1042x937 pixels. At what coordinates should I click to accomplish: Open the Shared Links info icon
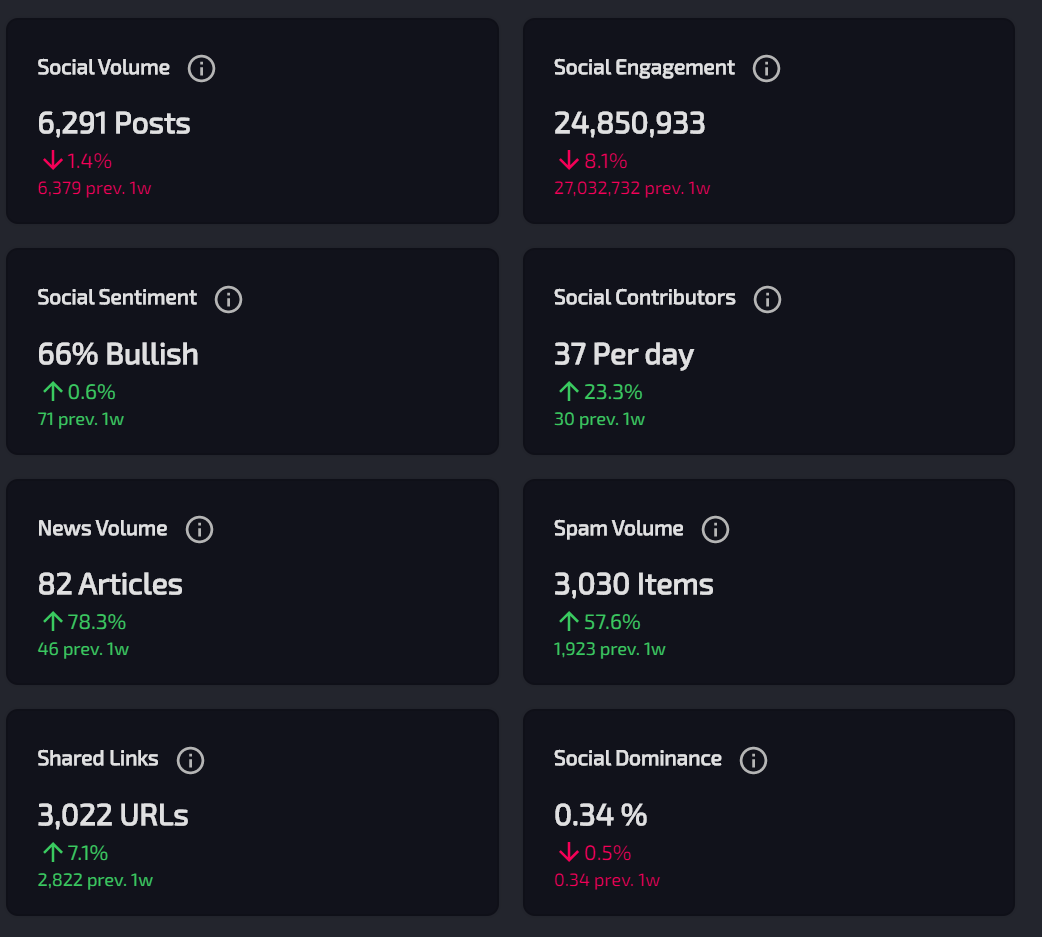click(x=191, y=760)
